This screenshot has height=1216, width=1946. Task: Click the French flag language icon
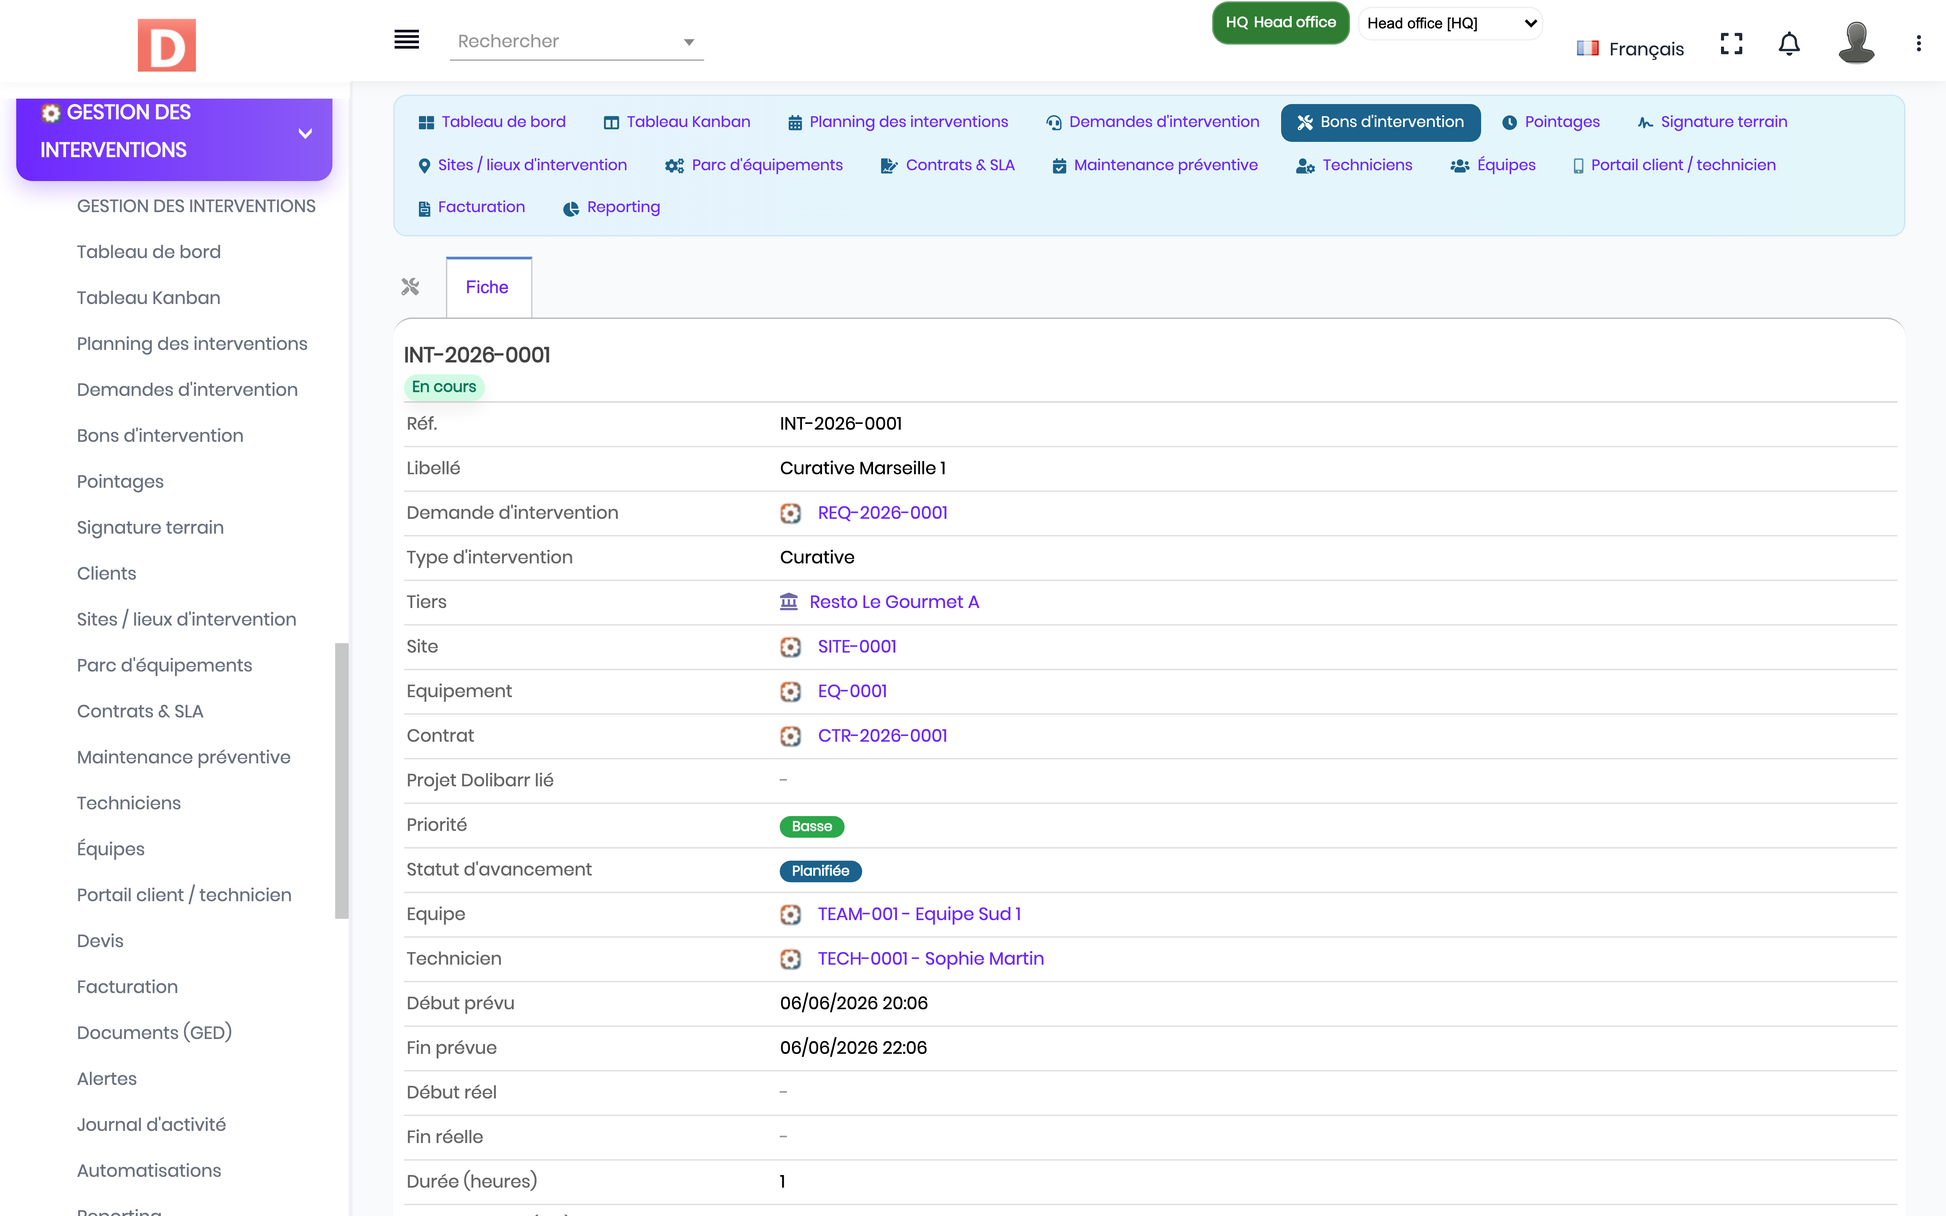click(1587, 48)
